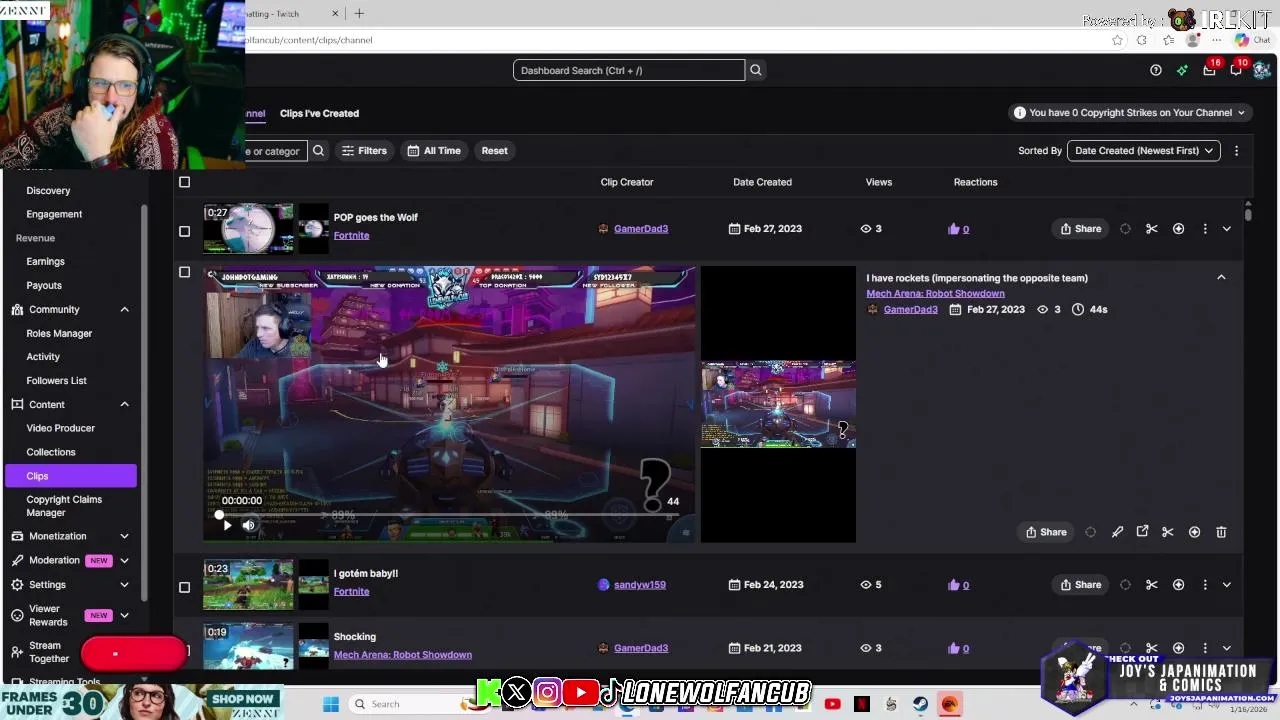Check the I gotém baby!! row checkbox
Image resolution: width=1280 pixels, height=720 pixels.
coord(184,587)
